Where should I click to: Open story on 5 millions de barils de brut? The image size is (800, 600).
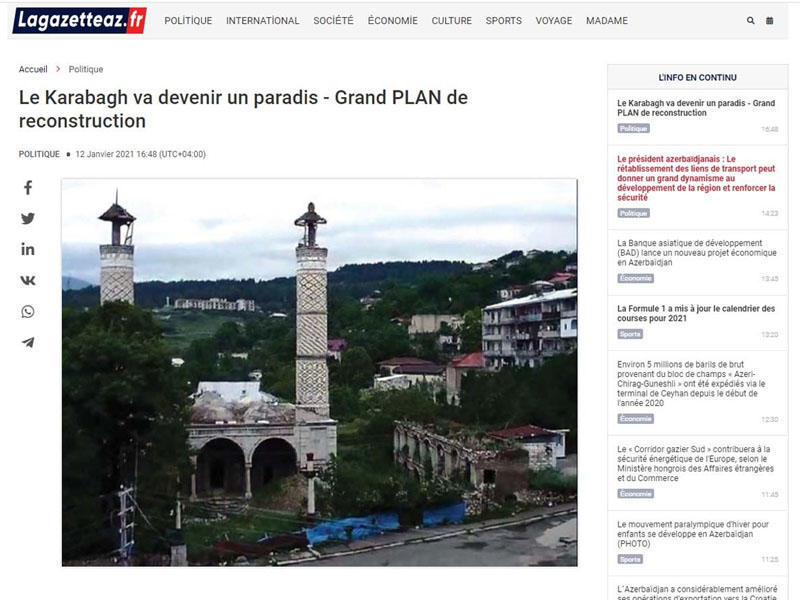pos(691,384)
